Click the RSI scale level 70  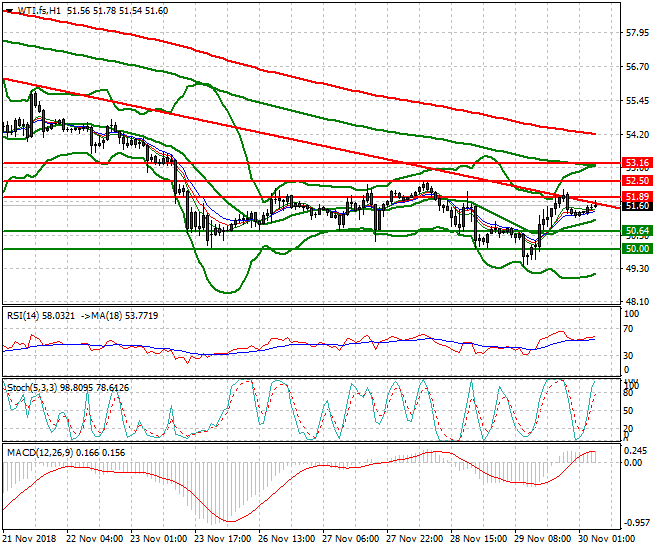628,329
